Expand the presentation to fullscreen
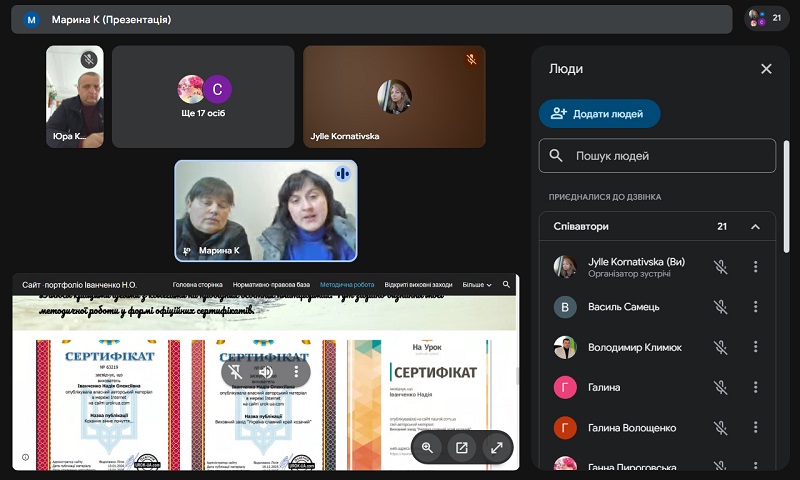 pyautogui.click(x=496, y=447)
